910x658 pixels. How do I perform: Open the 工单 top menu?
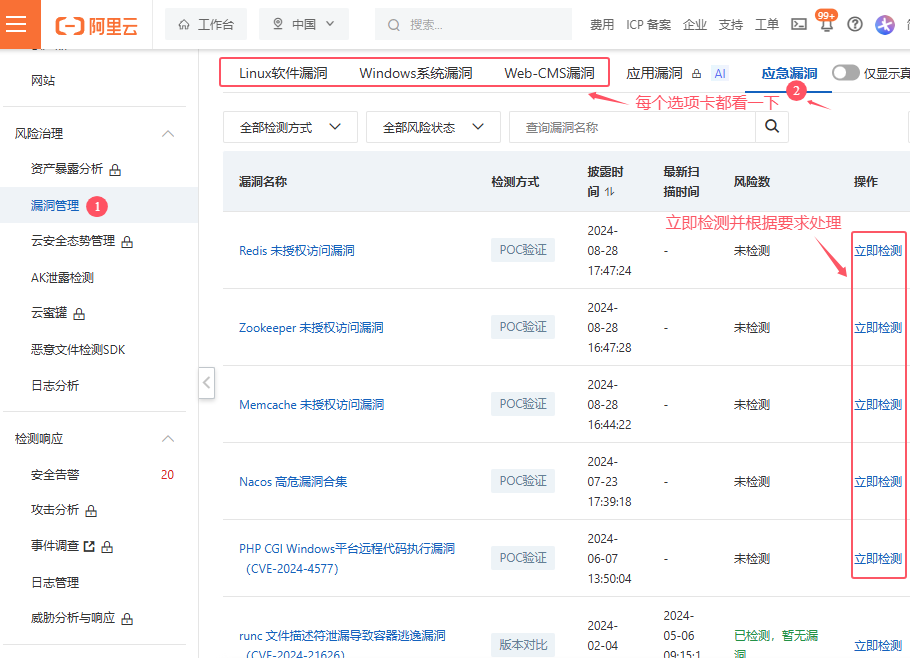(767, 24)
